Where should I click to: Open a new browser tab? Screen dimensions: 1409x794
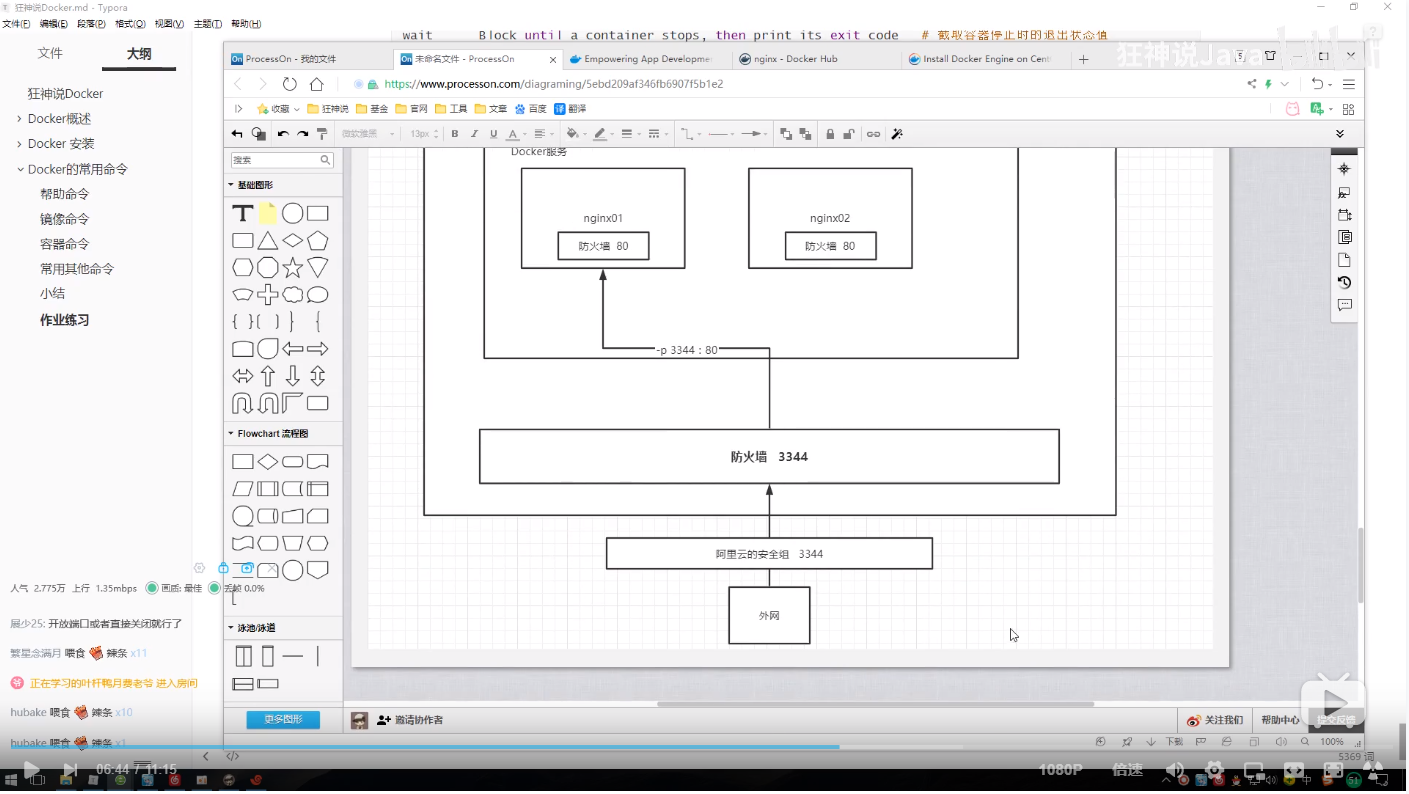(1083, 59)
